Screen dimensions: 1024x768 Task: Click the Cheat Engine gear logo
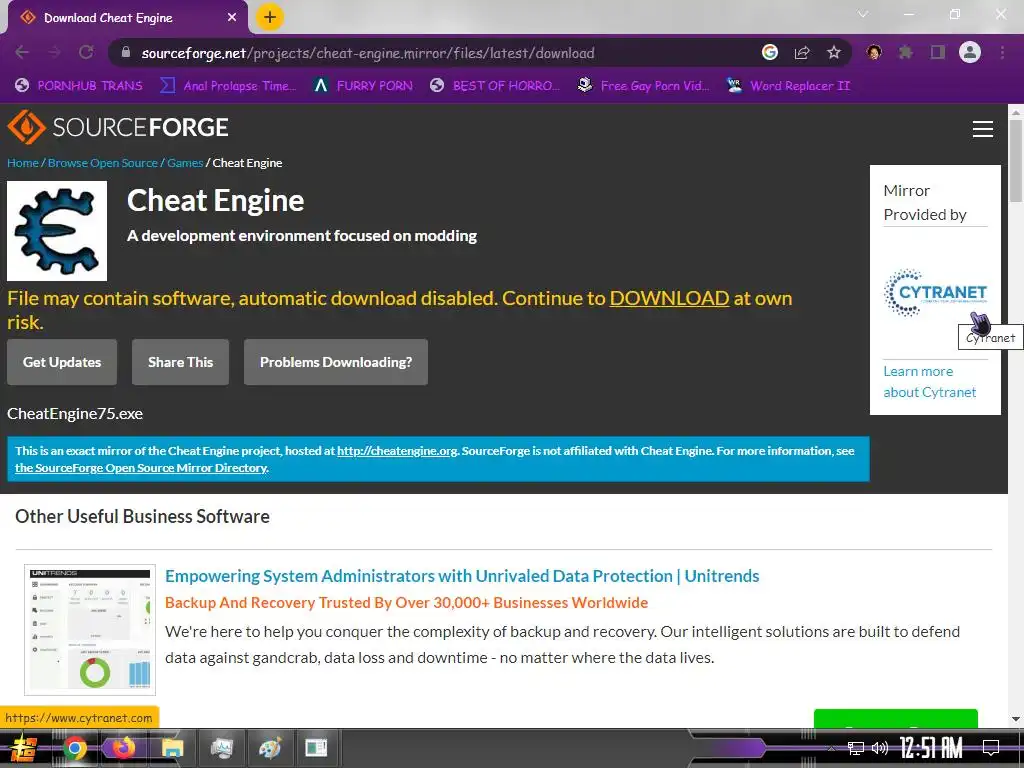click(57, 231)
